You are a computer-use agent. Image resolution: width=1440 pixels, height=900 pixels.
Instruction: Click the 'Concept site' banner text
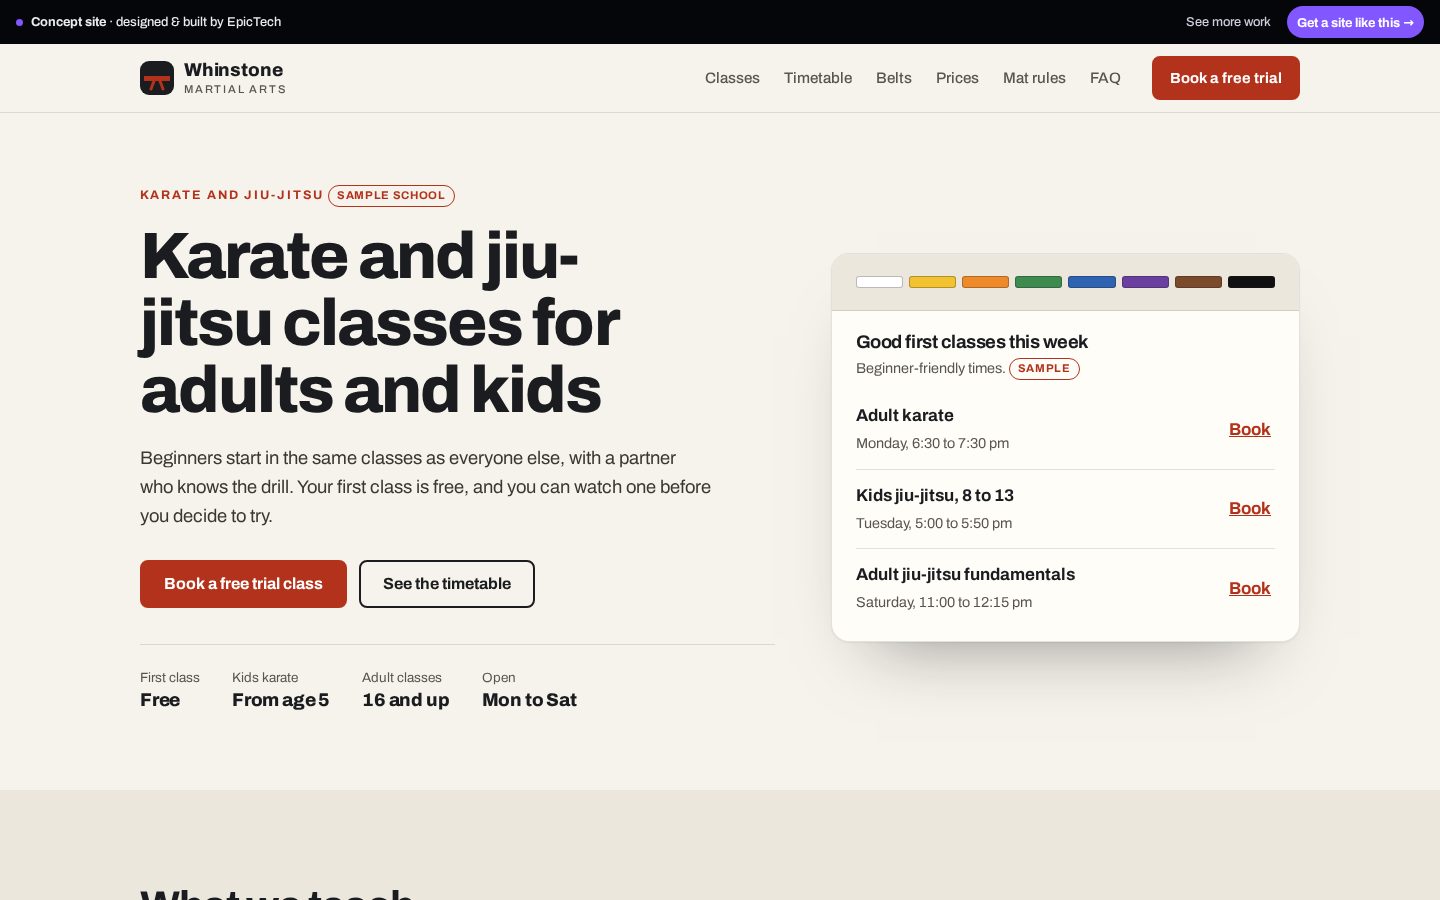coord(68,22)
